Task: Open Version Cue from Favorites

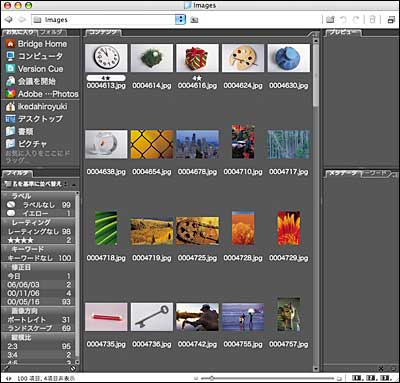Action: point(35,69)
